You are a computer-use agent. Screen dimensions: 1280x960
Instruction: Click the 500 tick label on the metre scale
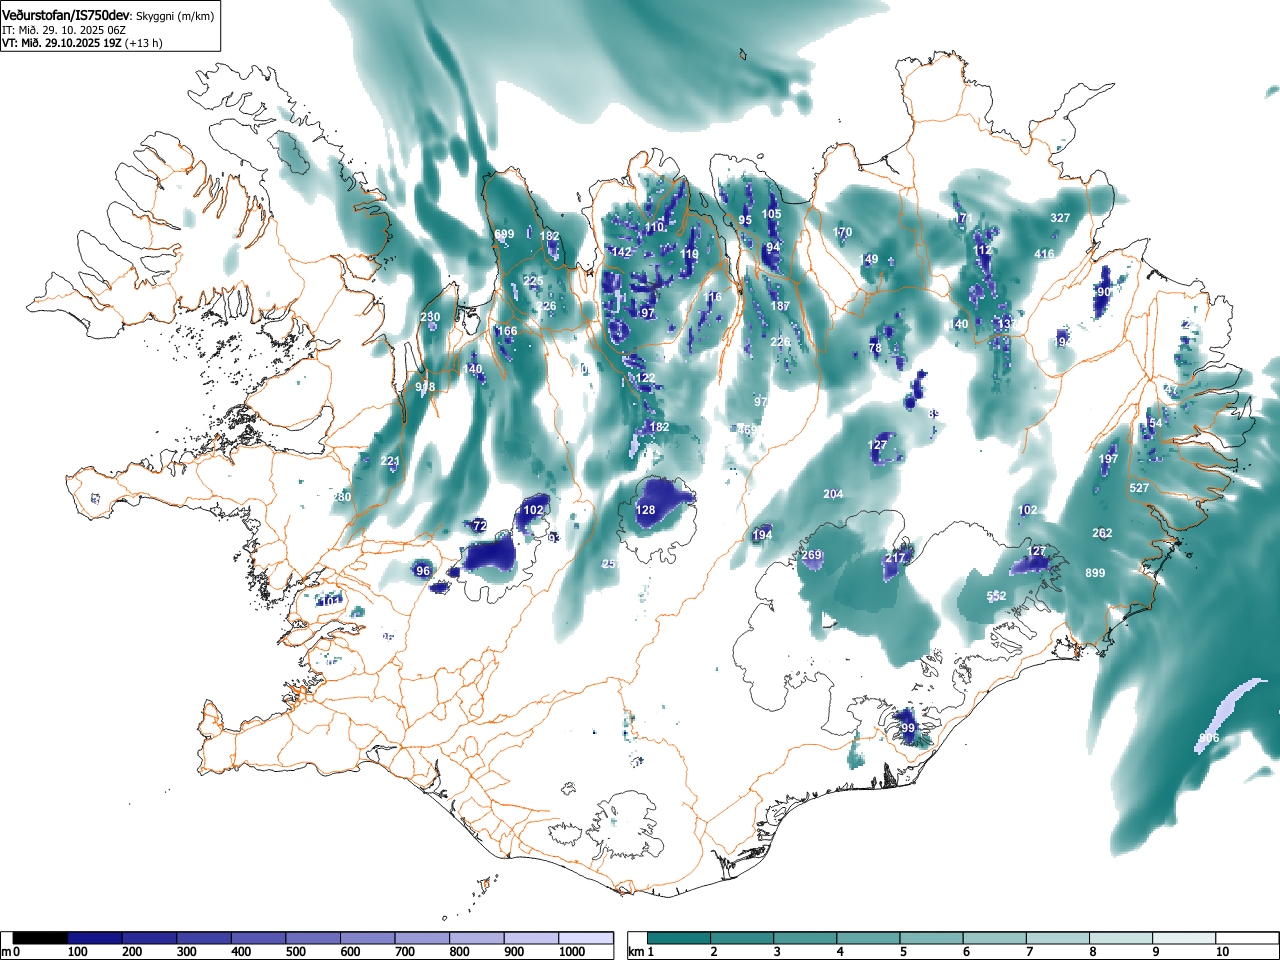tap(296, 952)
